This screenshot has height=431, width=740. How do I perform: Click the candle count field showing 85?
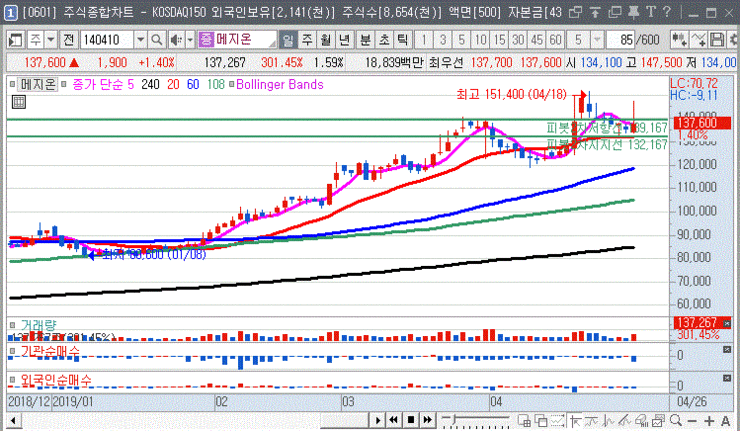pyautogui.click(x=621, y=40)
